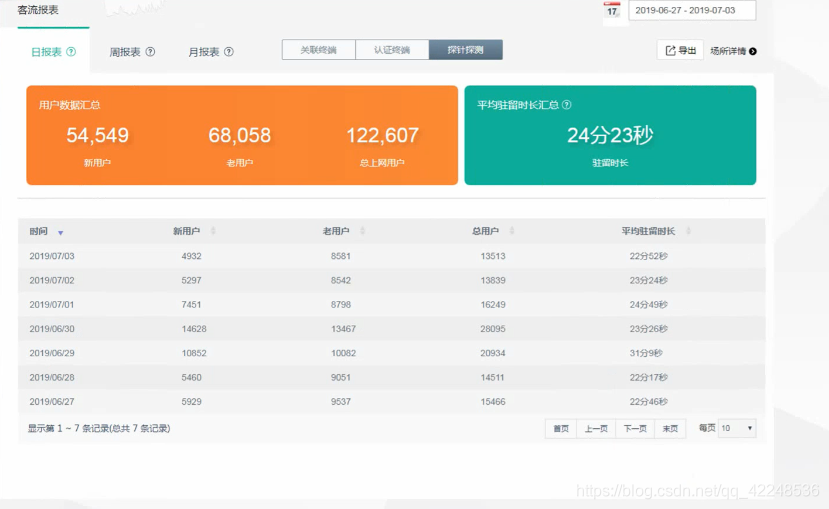Go to 上一页 previous page
Screen dimensions: 829x509
click(x=596, y=429)
